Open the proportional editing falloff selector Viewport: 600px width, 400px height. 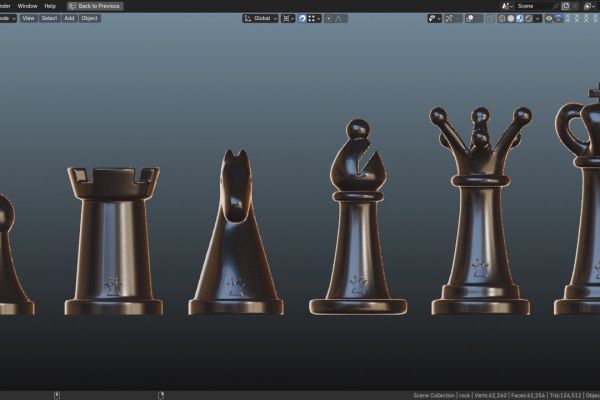pos(341,18)
